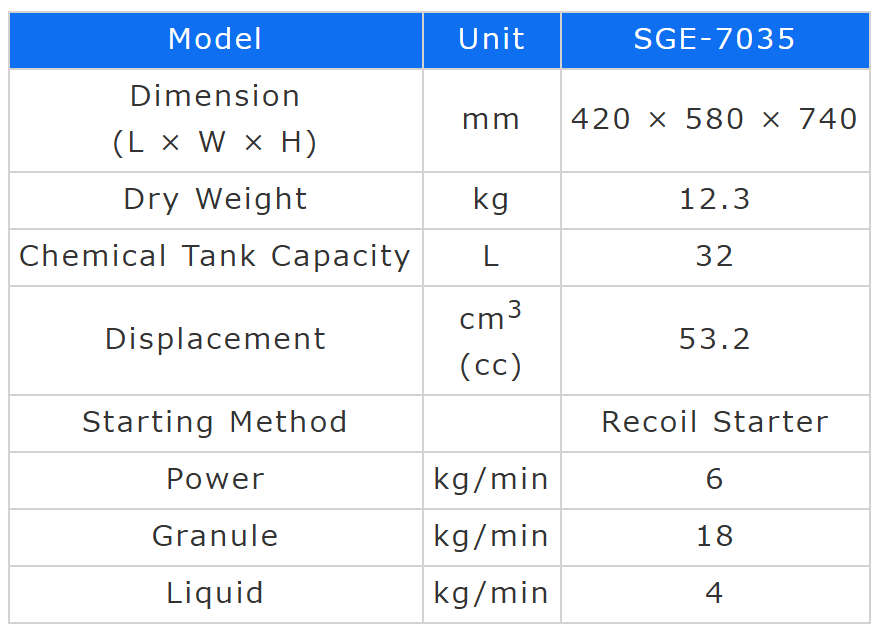This screenshot has width=879, height=633.
Task: Click the Displacement row label
Action: tap(215, 339)
